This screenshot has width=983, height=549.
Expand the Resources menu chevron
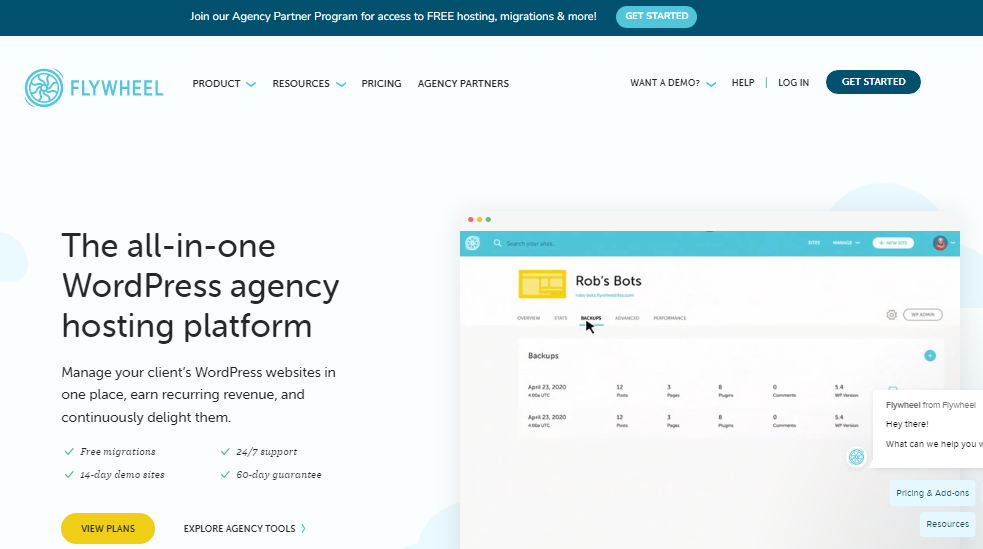point(341,84)
